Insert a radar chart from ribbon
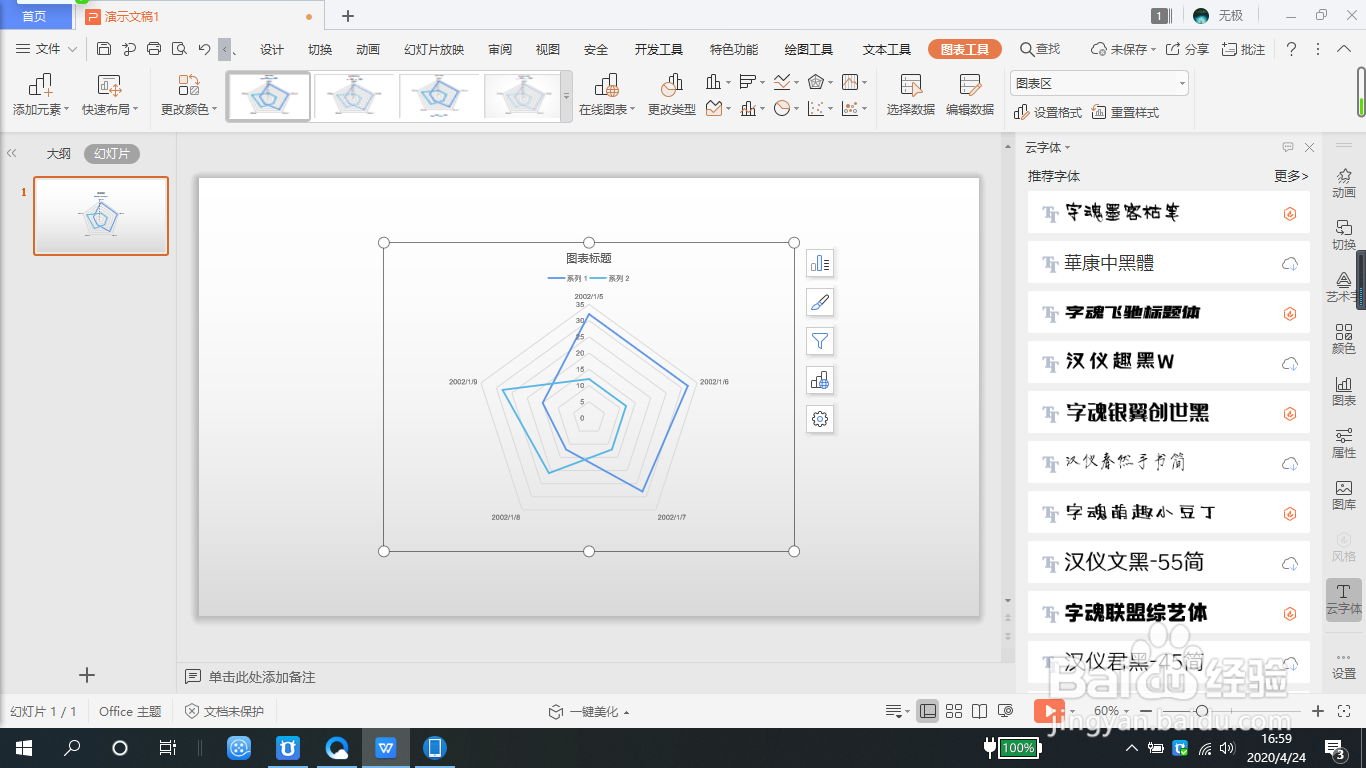1366x768 pixels. point(820,82)
